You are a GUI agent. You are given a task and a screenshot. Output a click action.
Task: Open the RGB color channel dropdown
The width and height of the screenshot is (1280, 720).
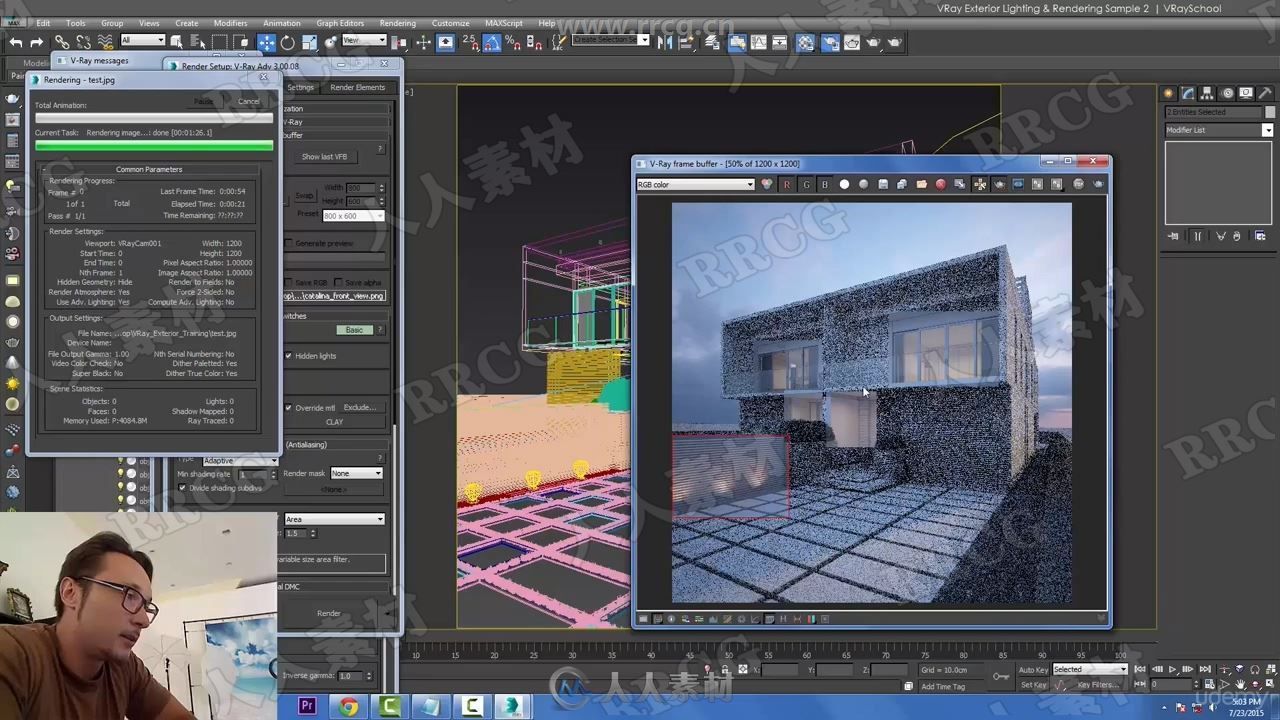tap(696, 184)
